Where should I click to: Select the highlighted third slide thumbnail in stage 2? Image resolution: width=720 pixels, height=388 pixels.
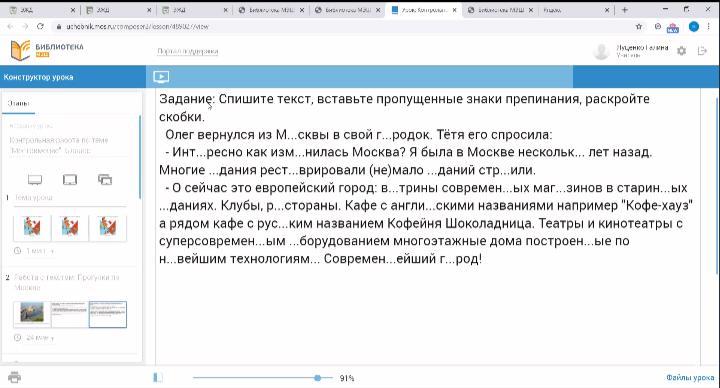[107, 314]
